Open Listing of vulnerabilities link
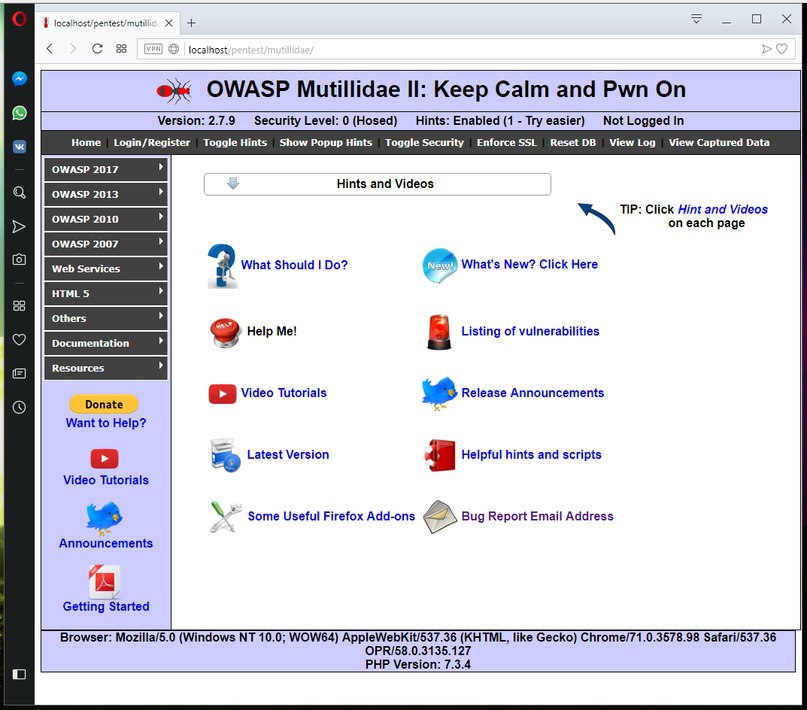The height and width of the screenshot is (710, 807). coord(531,331)
